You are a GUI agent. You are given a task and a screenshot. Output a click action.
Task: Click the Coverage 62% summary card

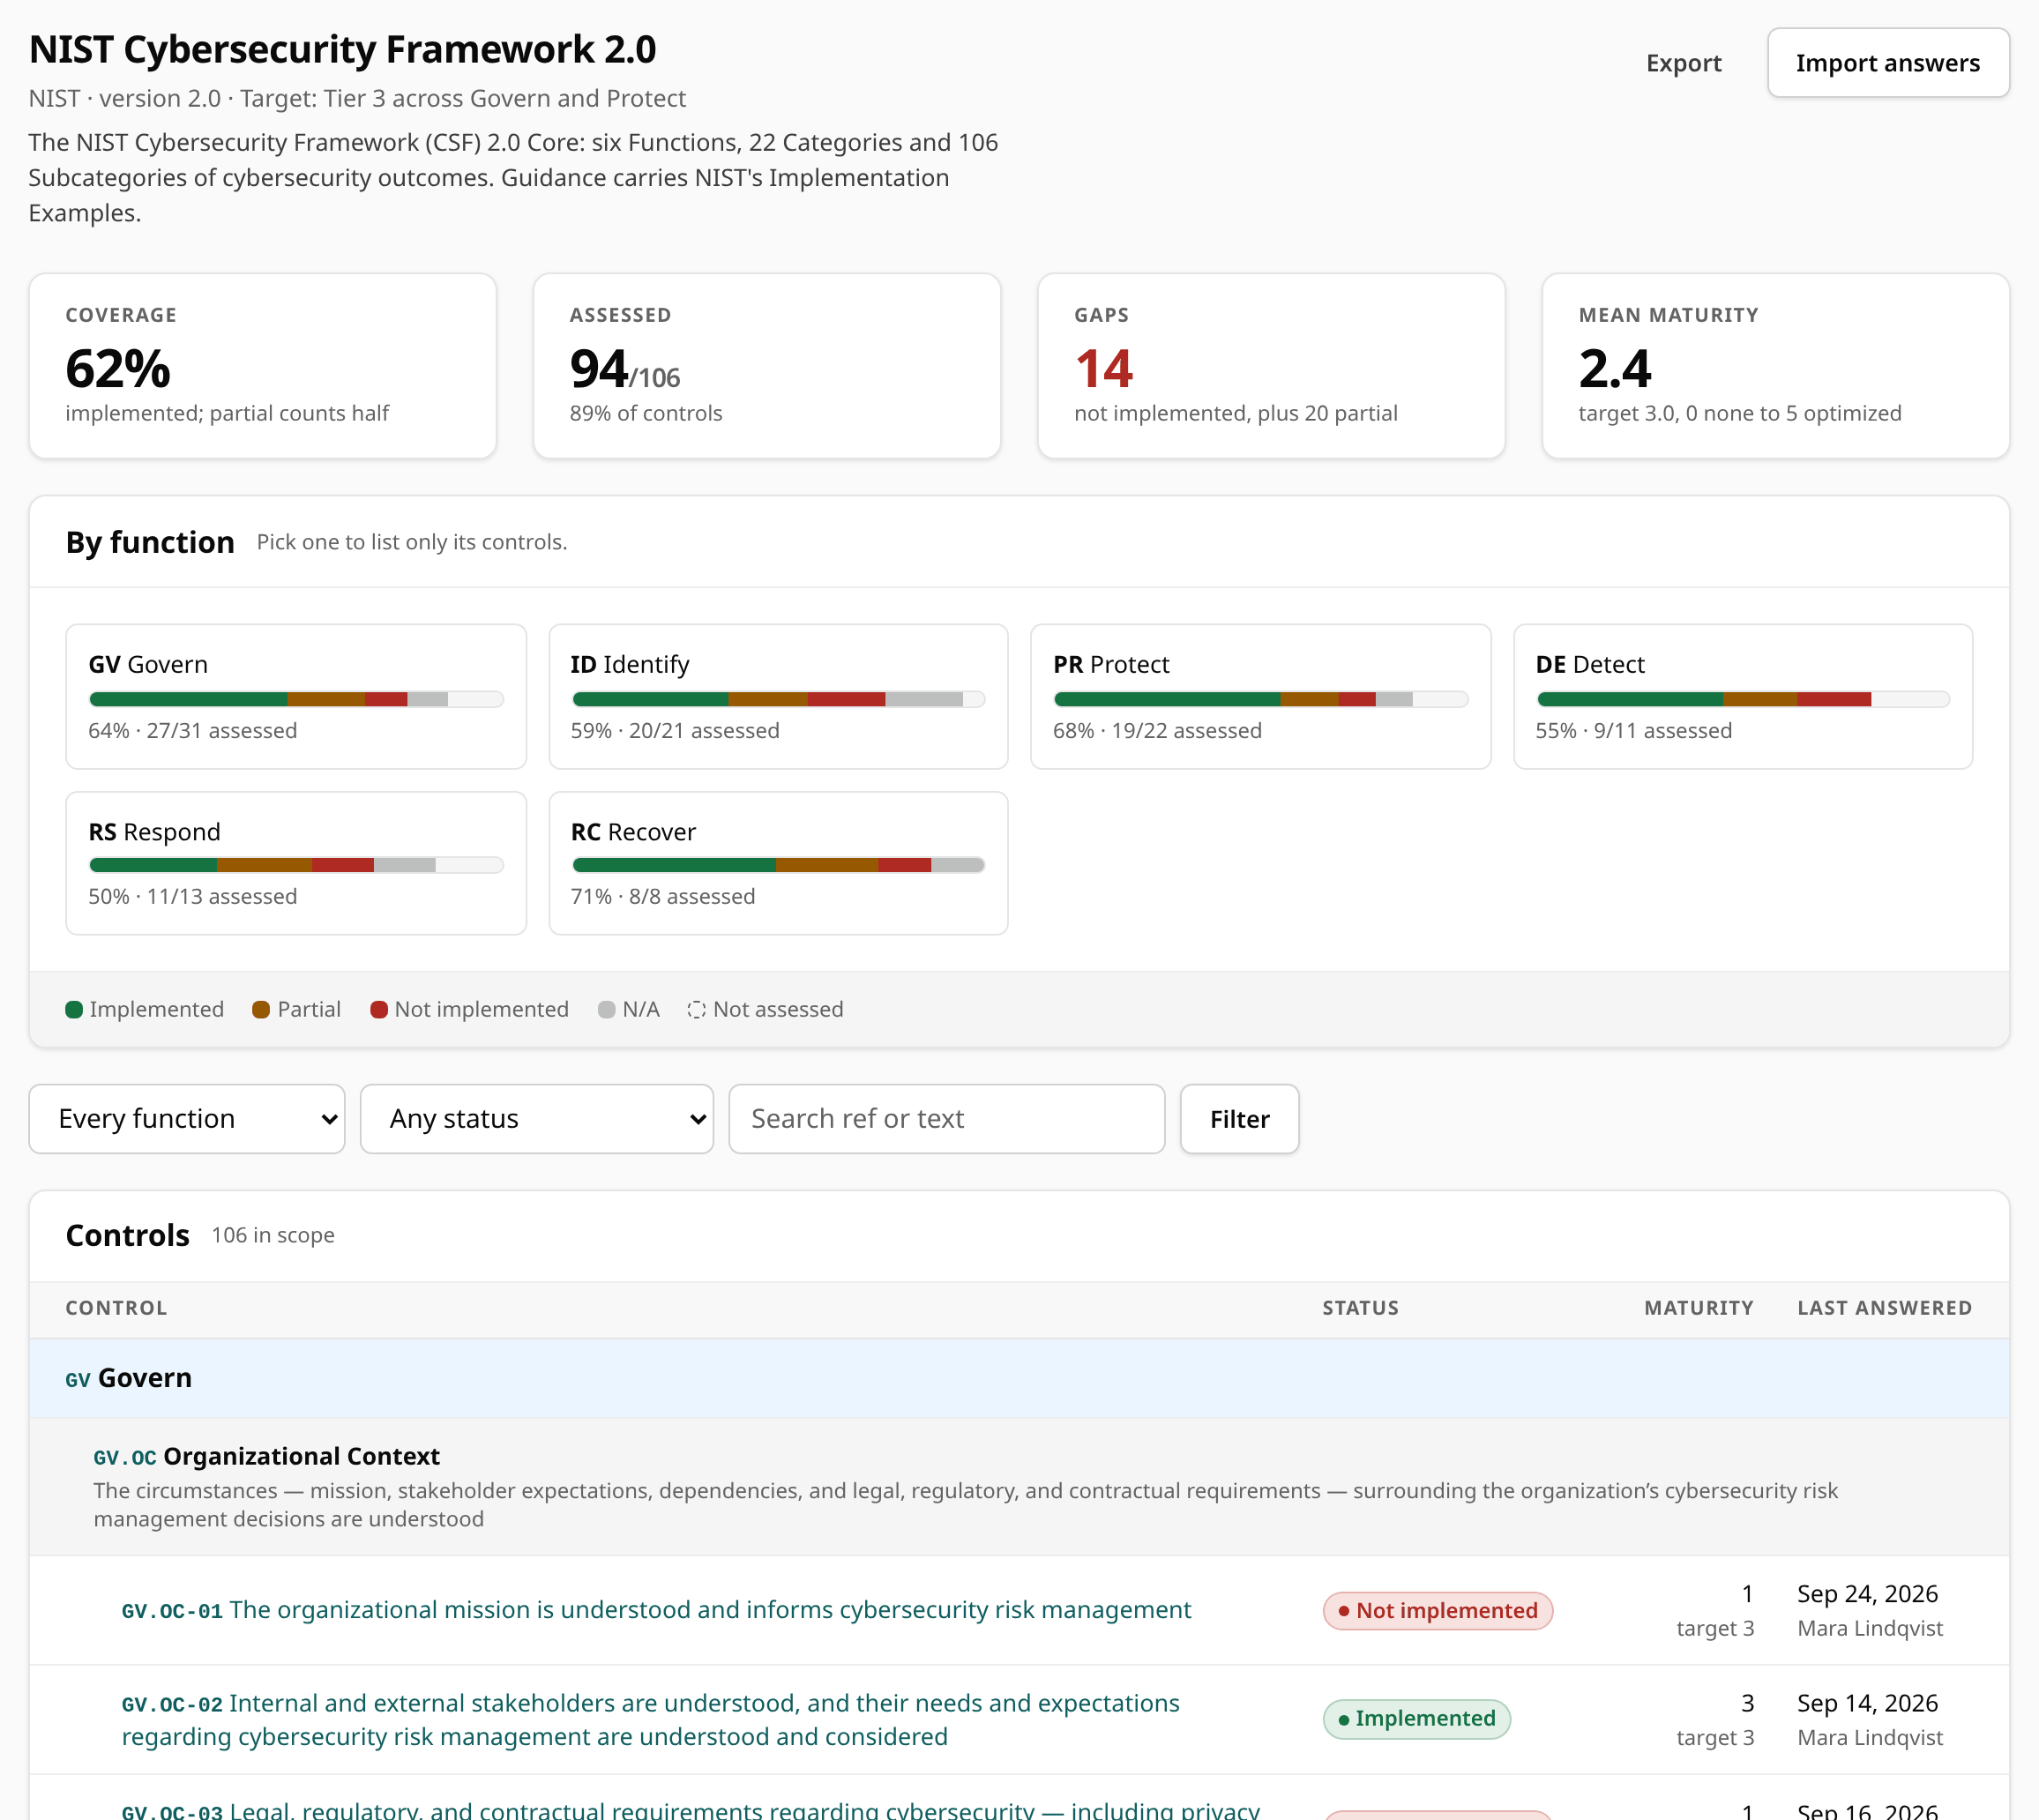point(262,366)
